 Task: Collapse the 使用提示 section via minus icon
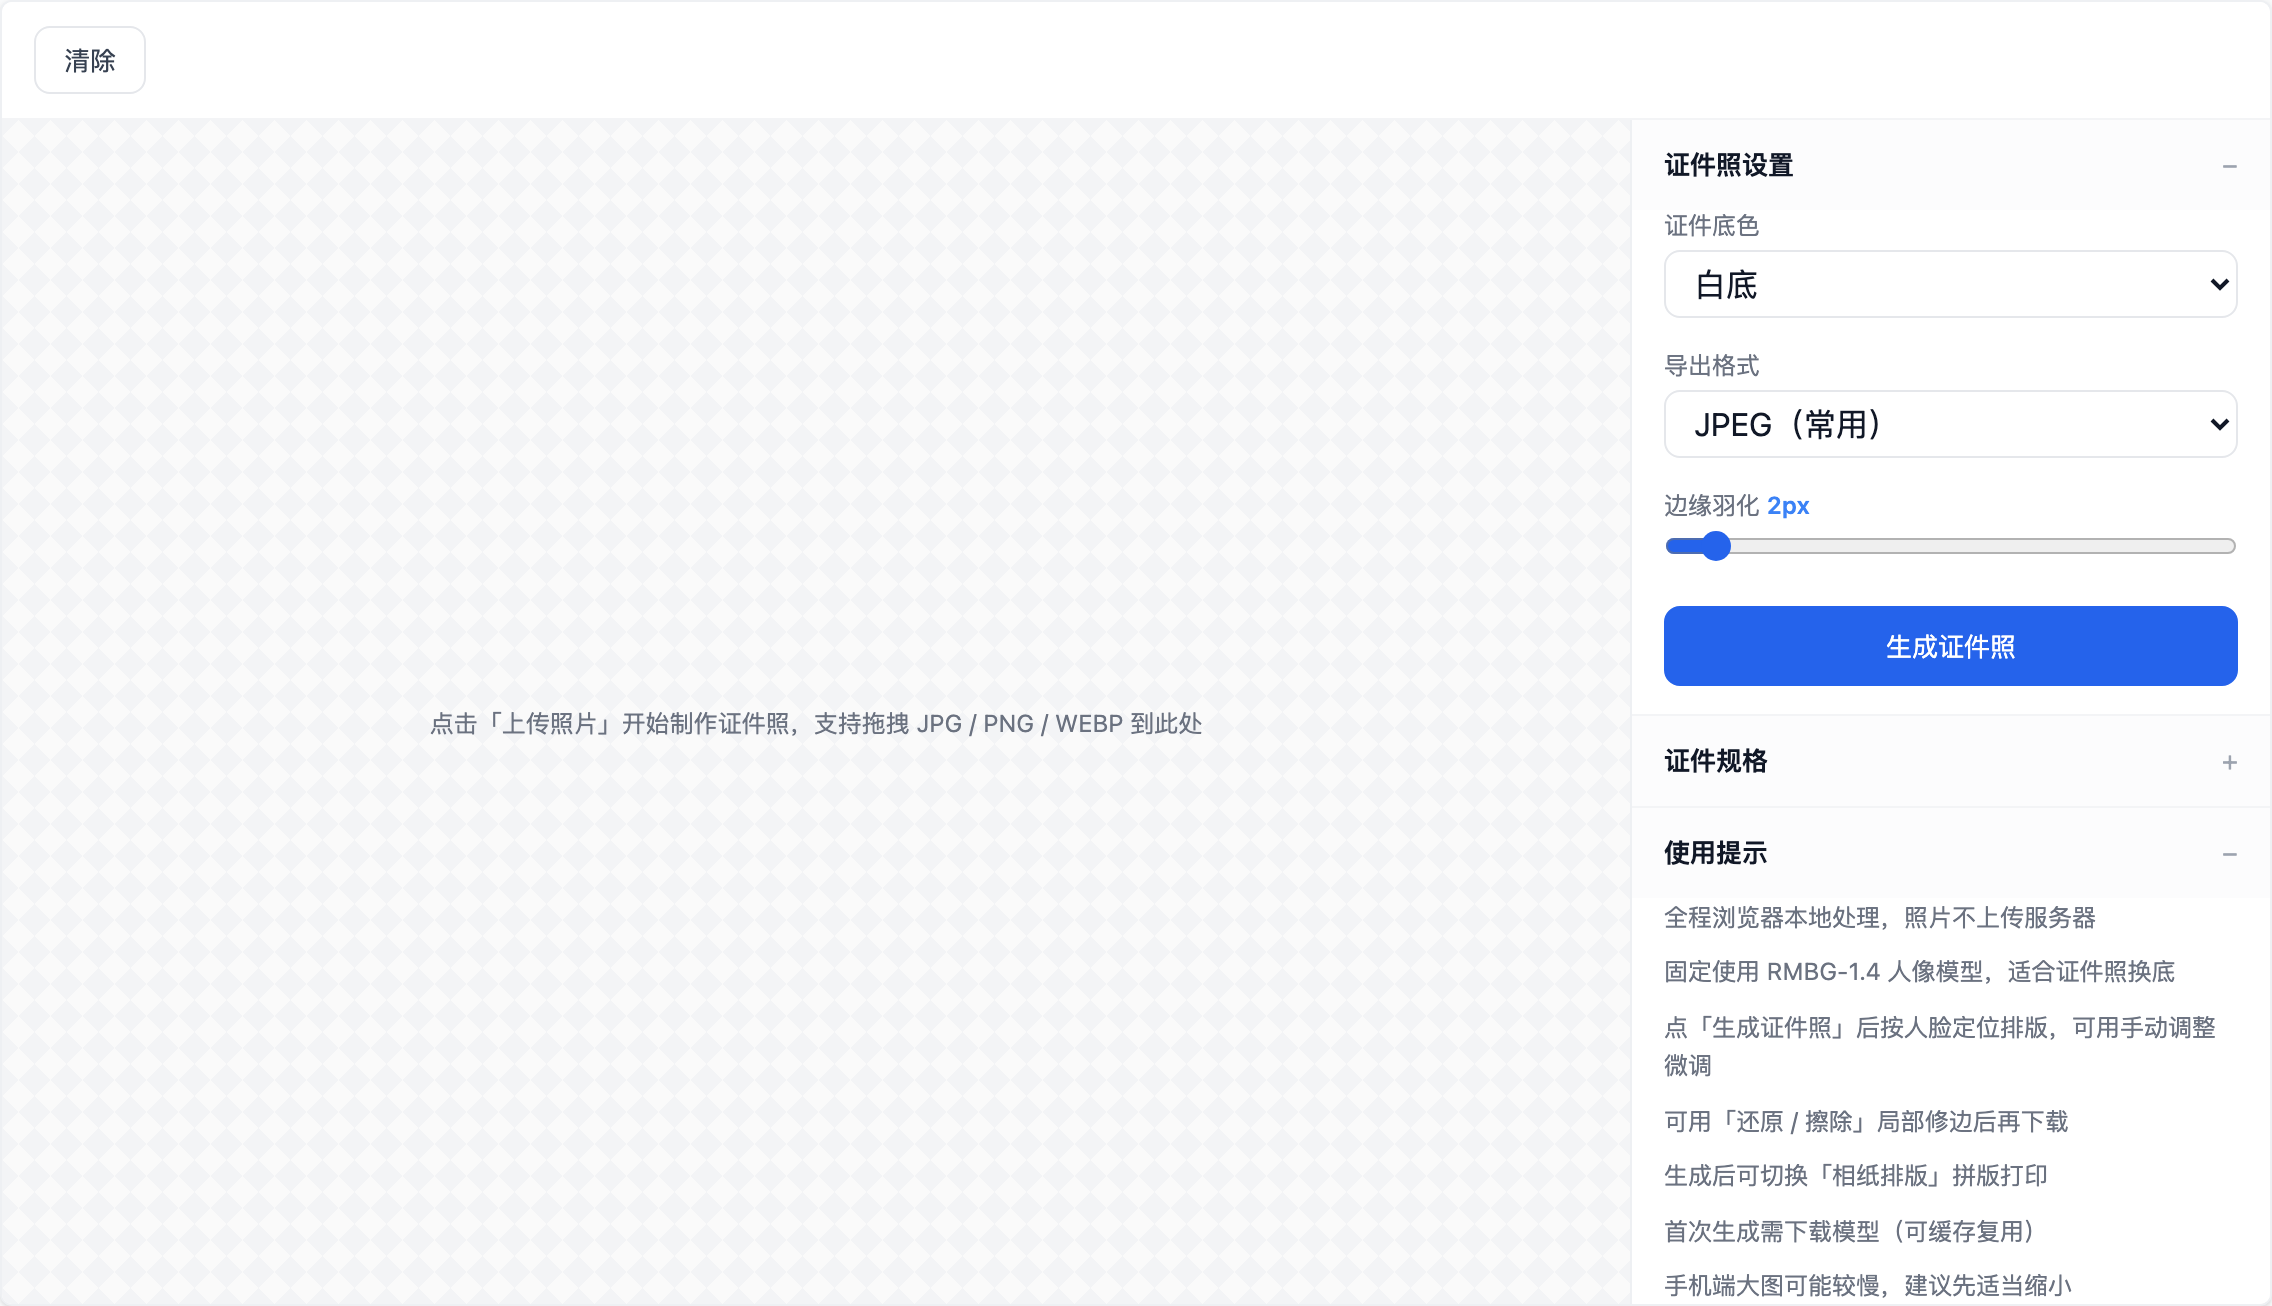(2229, 854)
